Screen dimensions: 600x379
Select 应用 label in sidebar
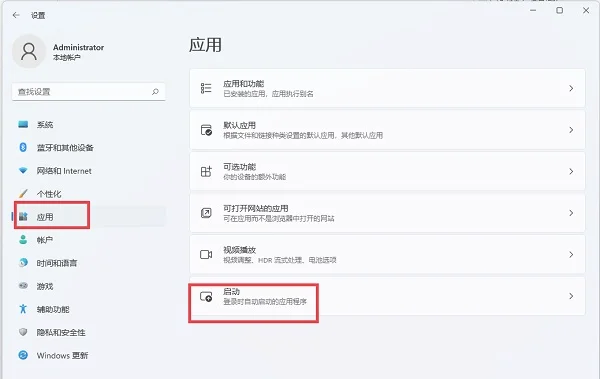pos(45,217)
